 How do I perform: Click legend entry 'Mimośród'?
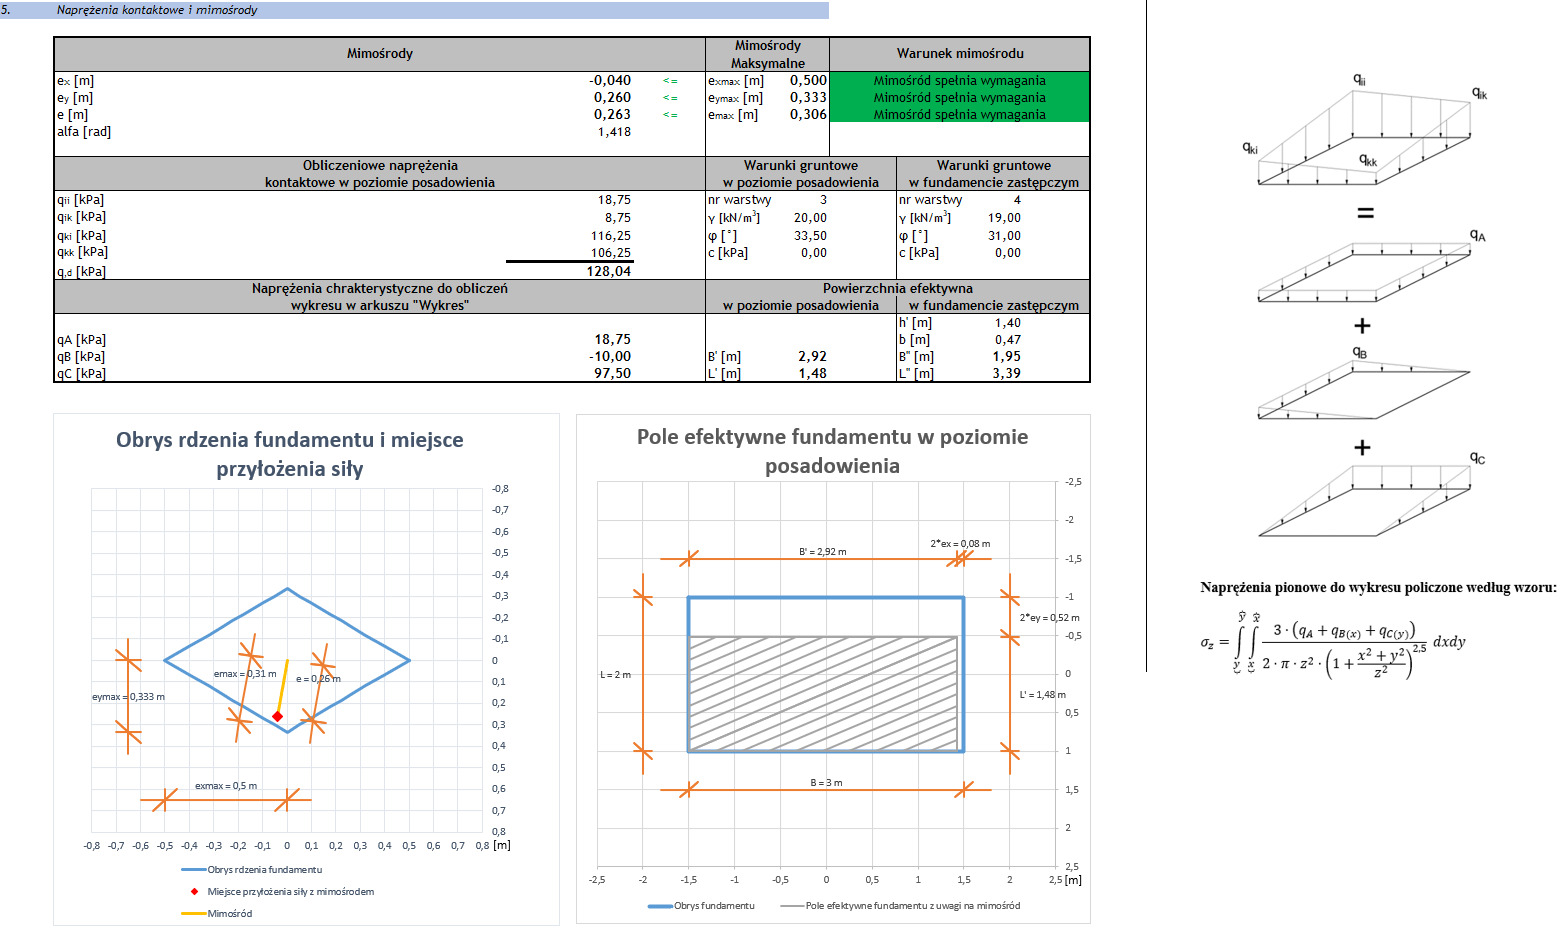229,913
